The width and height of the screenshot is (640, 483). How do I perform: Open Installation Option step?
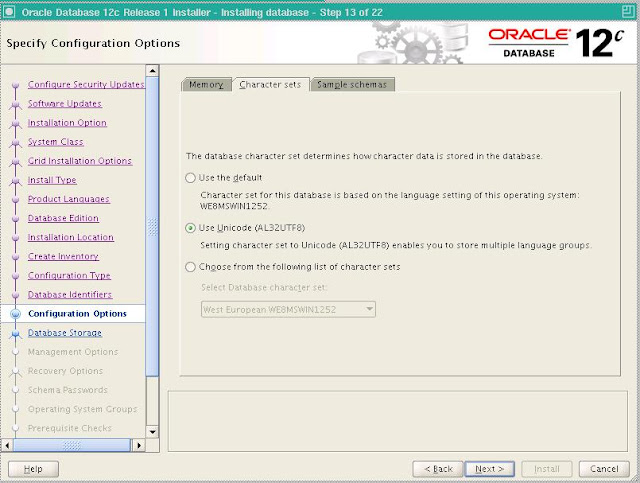click(67, 123)
